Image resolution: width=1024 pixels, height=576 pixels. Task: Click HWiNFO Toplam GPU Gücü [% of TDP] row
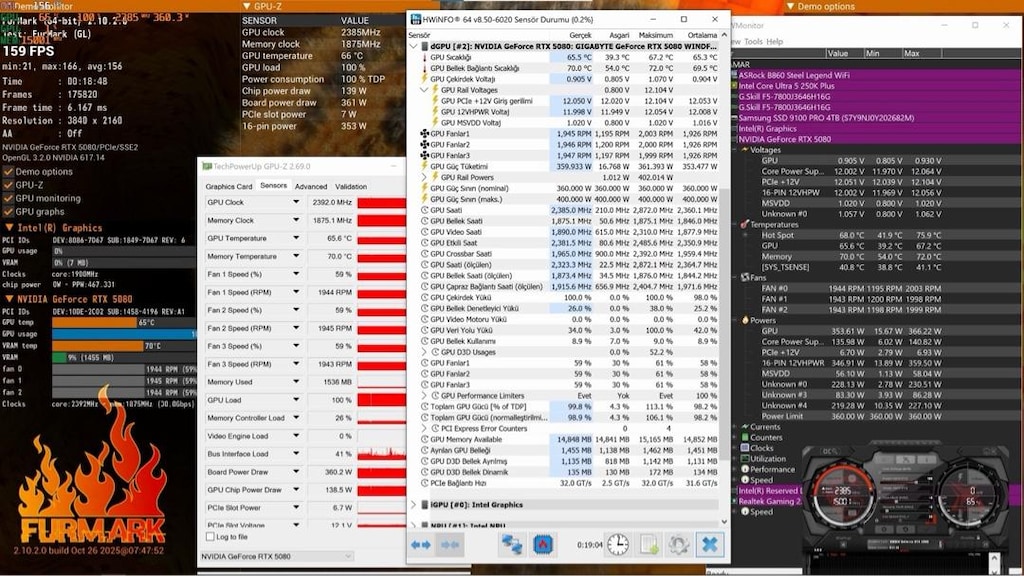coord(569,407)
